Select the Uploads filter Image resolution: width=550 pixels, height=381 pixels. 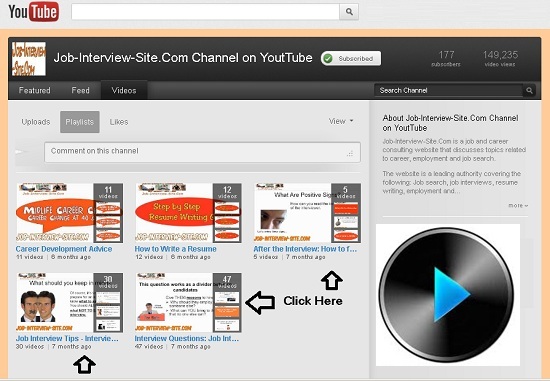coord(36,122)
